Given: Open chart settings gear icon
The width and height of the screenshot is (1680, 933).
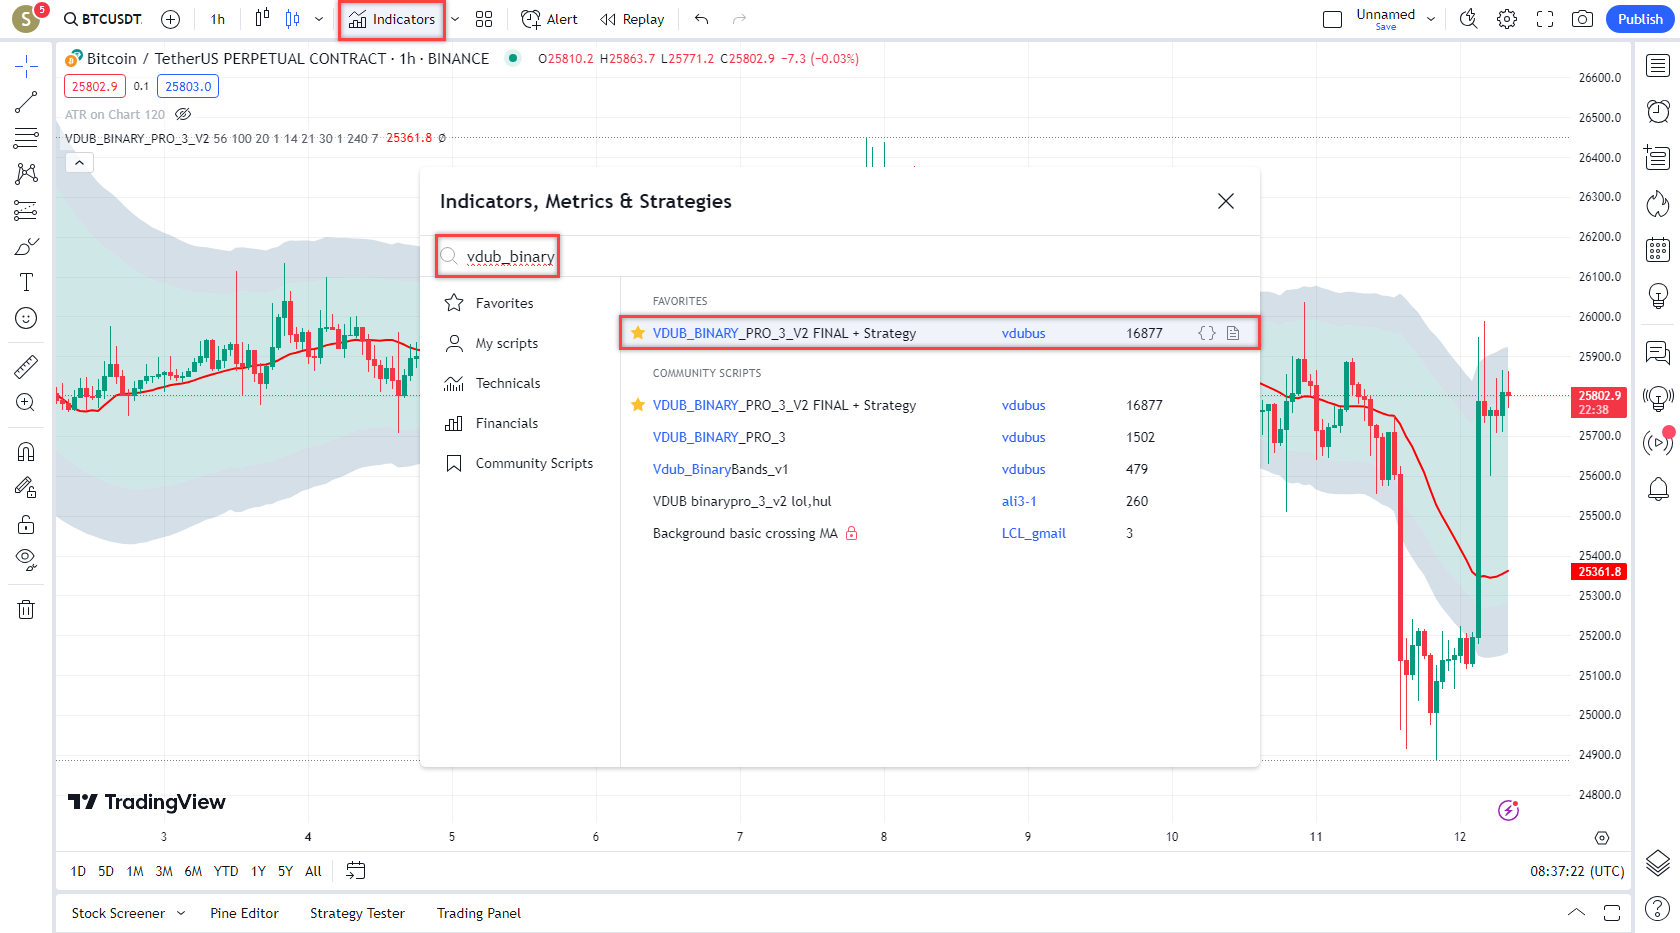Looking at the screenshot, I should pyautogui.click(x=1507, y=19).
